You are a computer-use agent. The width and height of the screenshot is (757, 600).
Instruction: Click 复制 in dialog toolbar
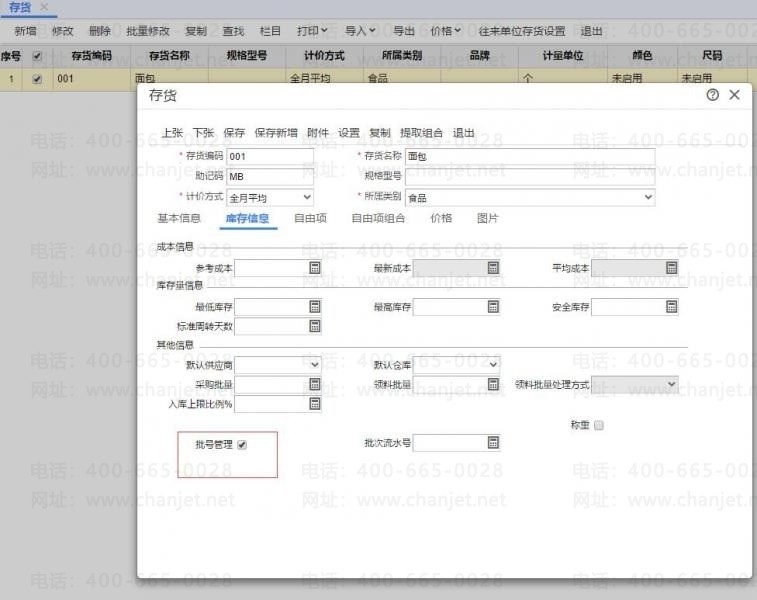[x=379, y=133]
